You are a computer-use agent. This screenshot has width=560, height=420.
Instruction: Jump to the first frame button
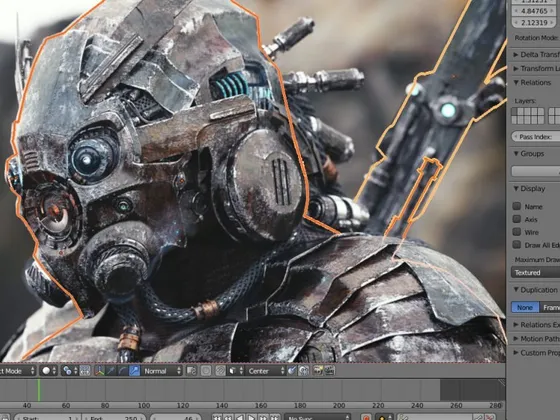click(216, 418)
